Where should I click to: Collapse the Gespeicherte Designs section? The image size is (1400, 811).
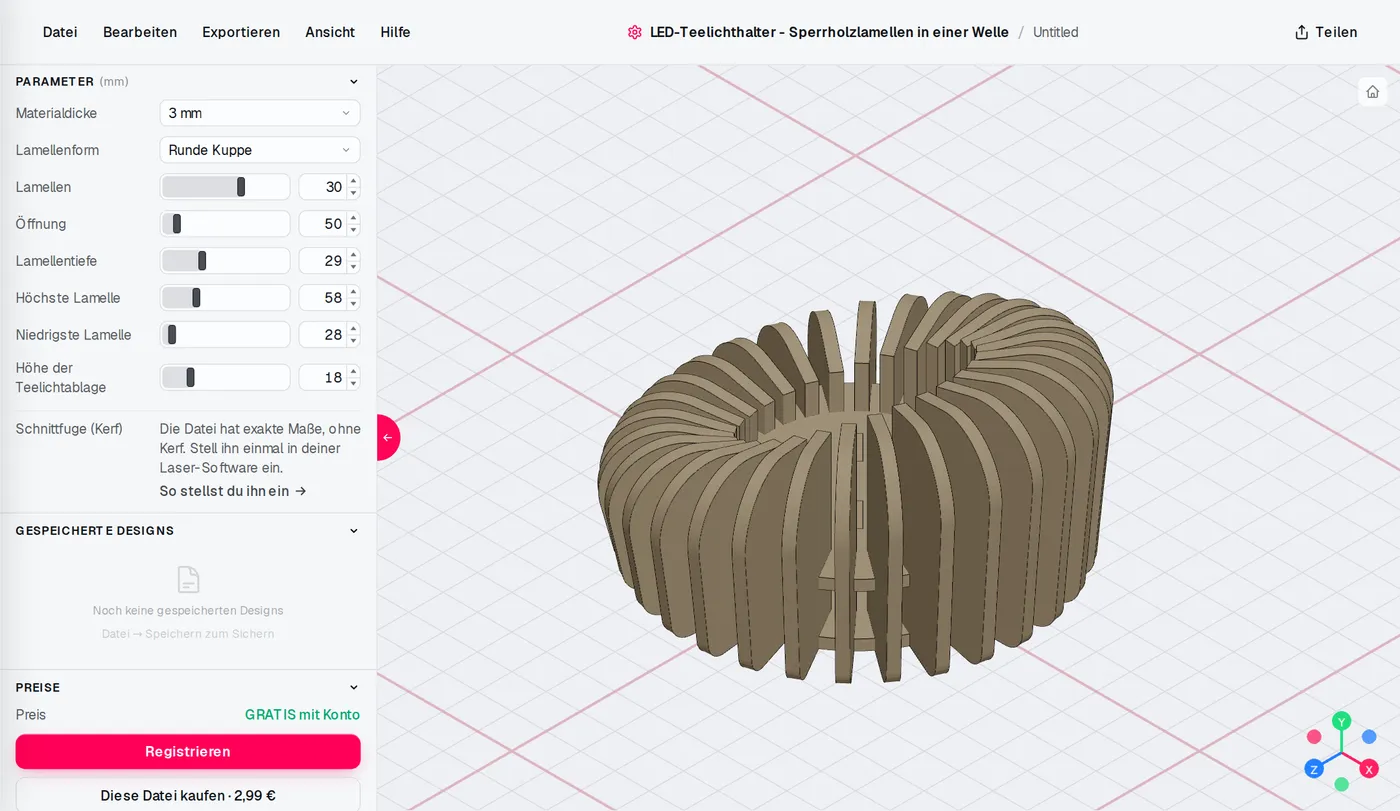(353, 531)
